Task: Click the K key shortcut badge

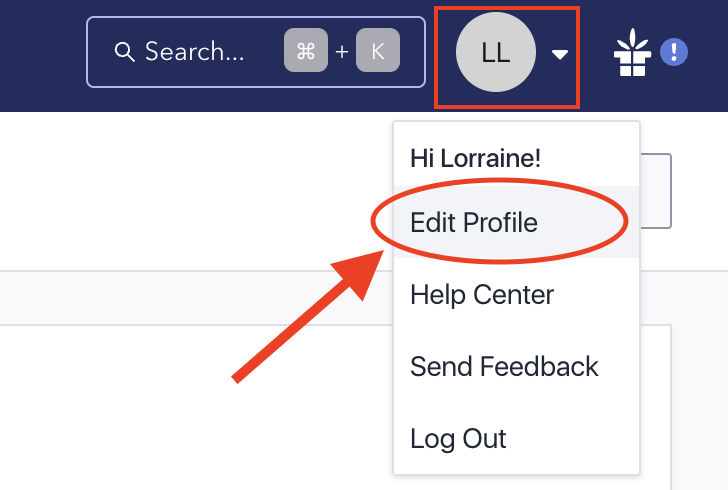Action: 378,51
